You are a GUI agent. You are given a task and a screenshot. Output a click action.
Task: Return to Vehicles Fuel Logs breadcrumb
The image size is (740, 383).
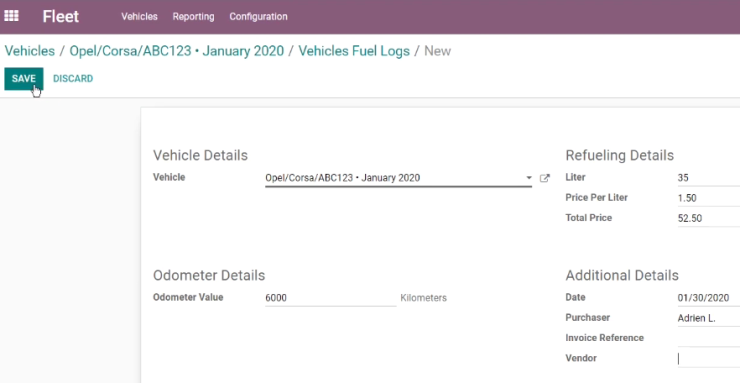tap(354, 50)
